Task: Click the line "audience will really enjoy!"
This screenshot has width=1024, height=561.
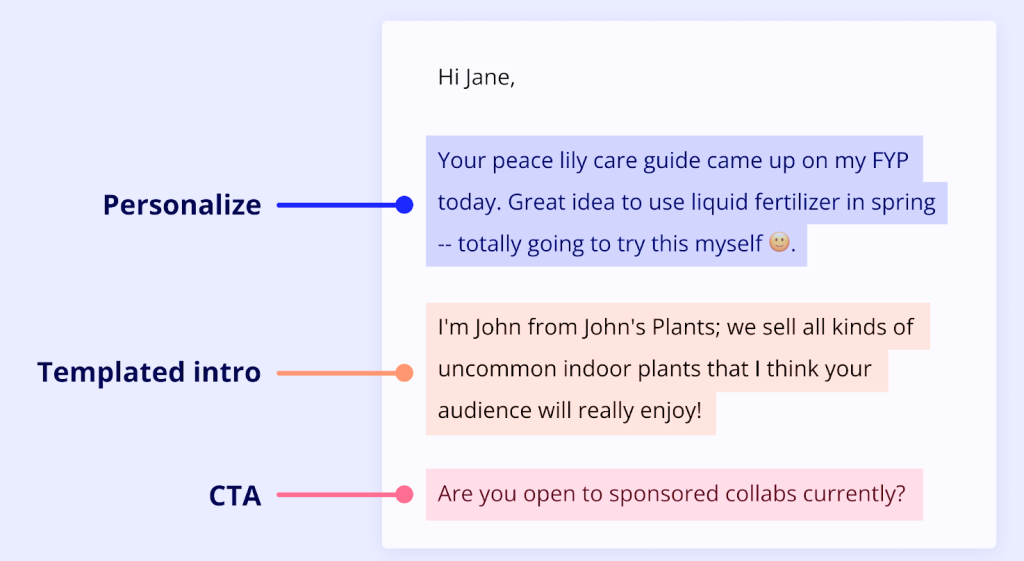Action: (x=569, y=411)
